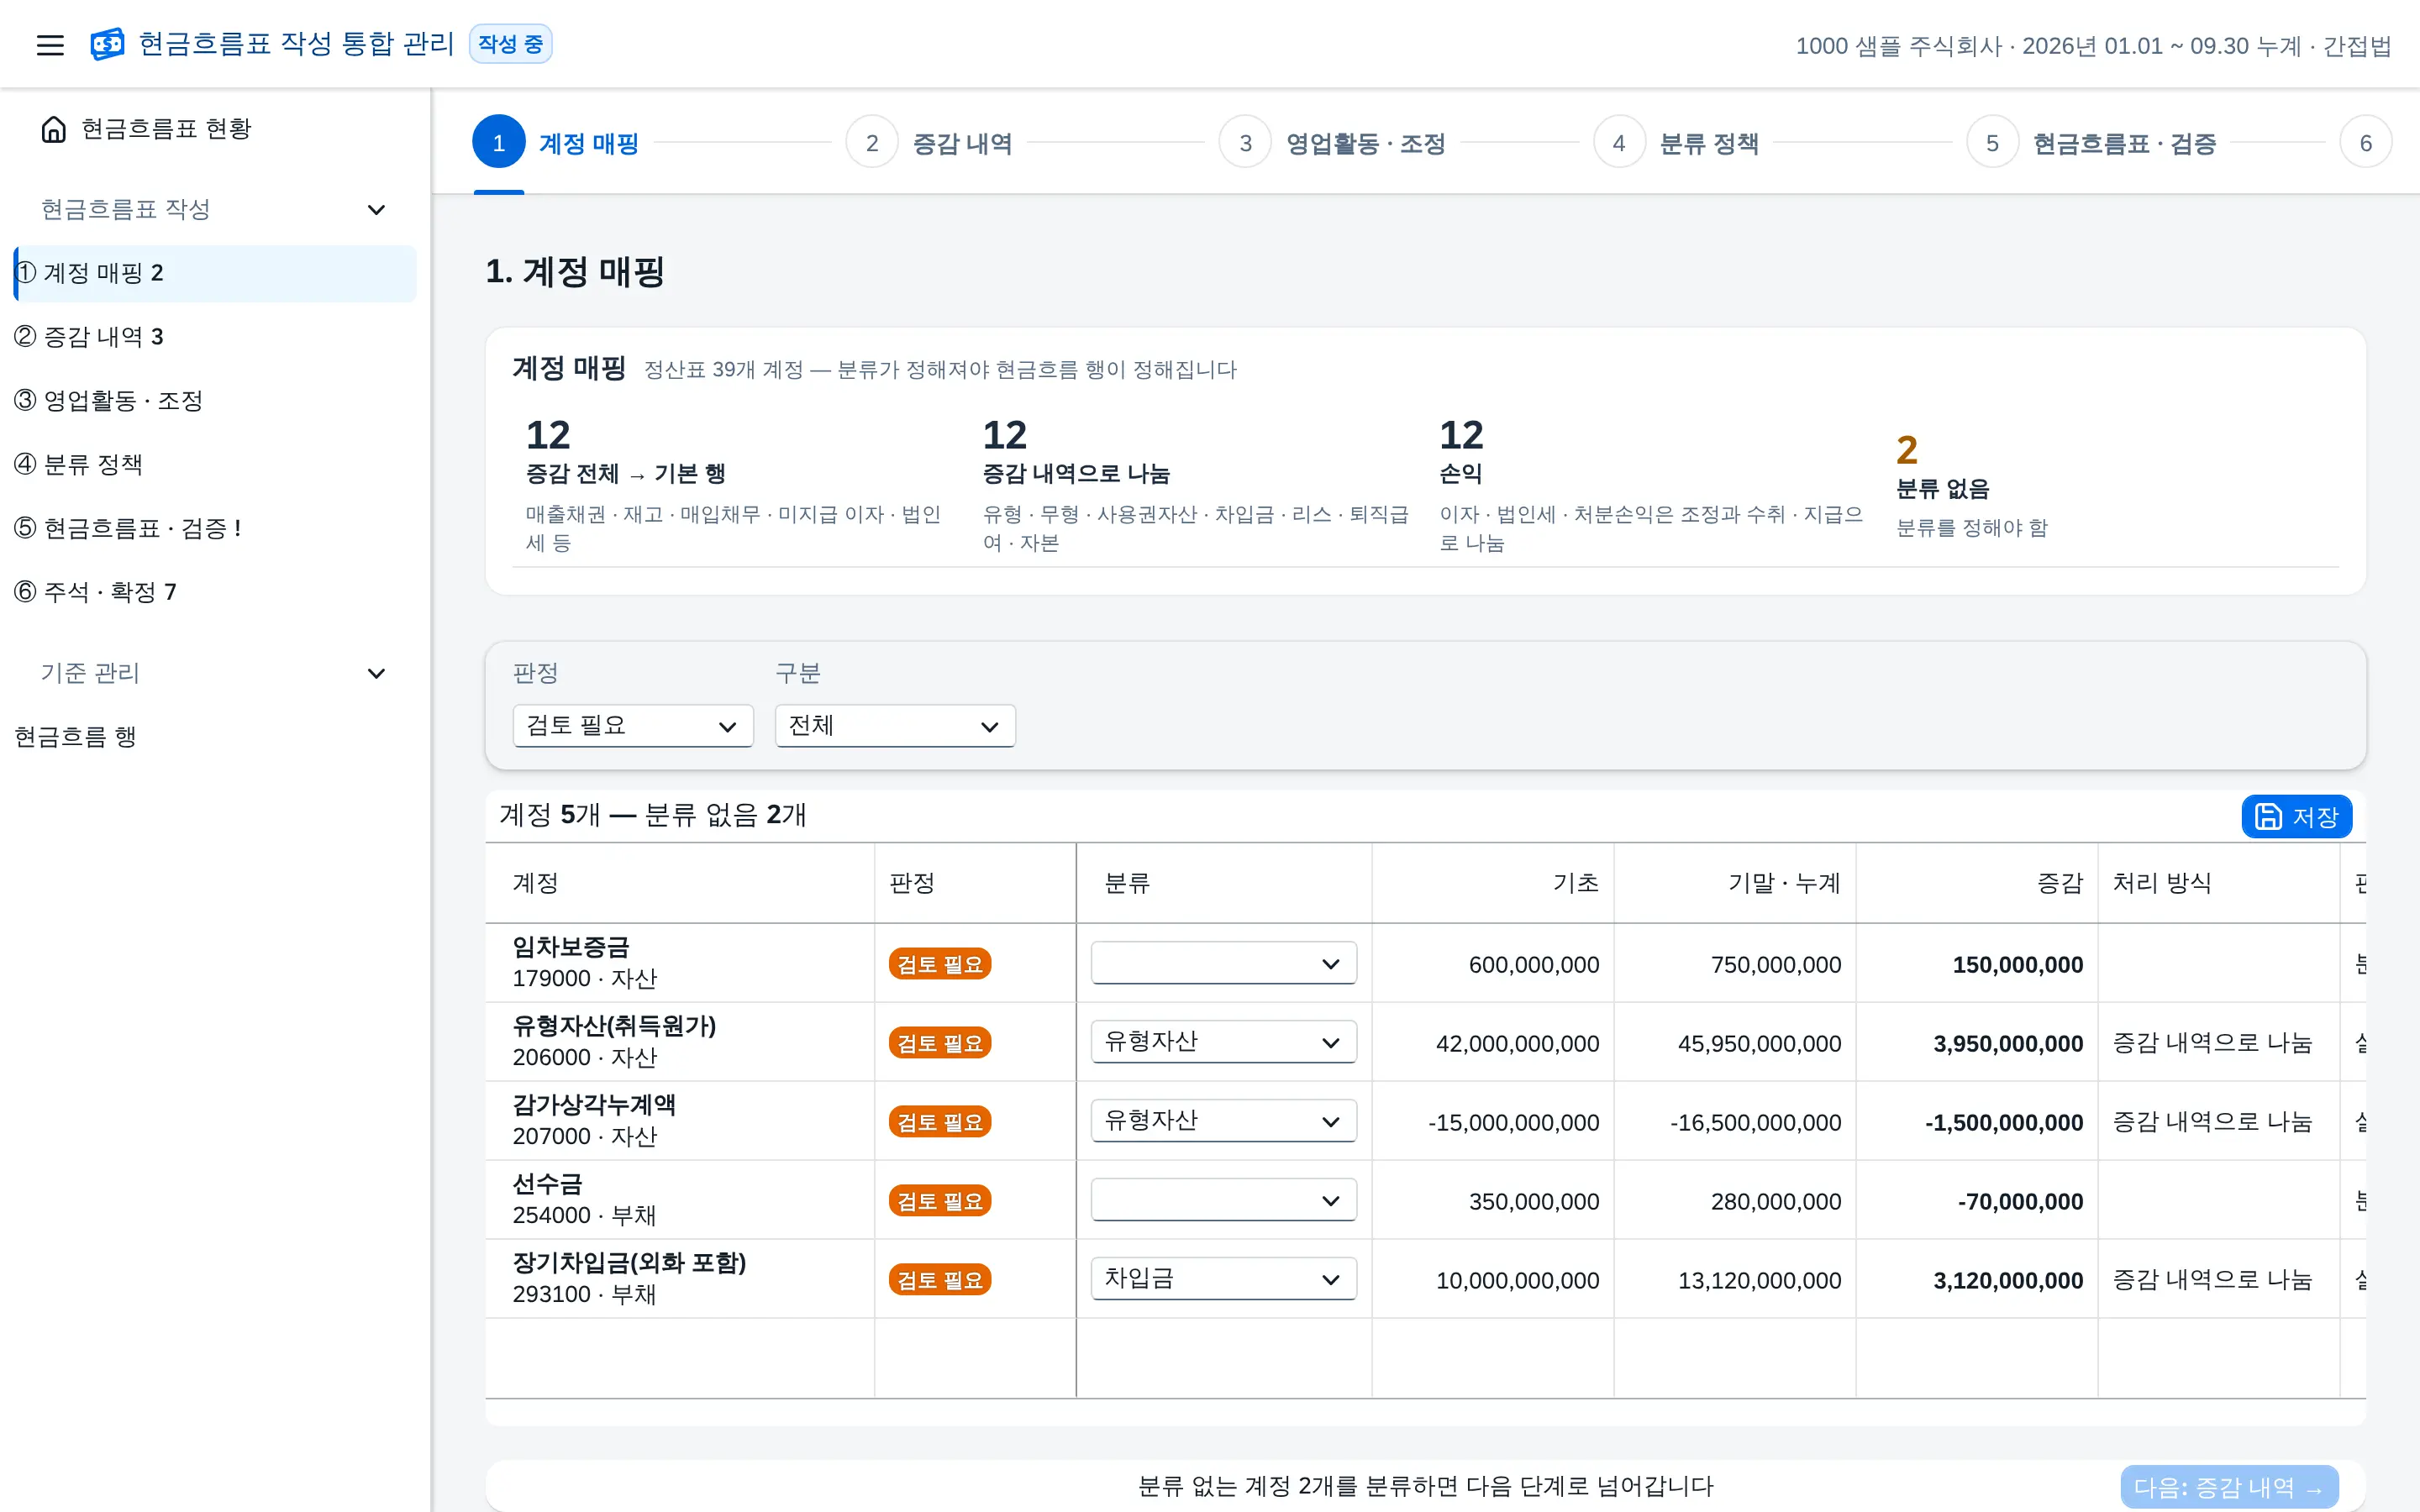Open the 판정 filter dropdown showing 검토 필요

[633, 726]
